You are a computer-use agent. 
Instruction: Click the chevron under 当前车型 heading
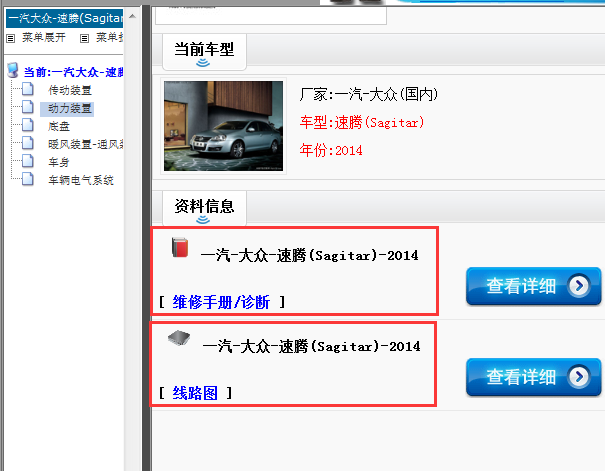(x=203, y=63)
